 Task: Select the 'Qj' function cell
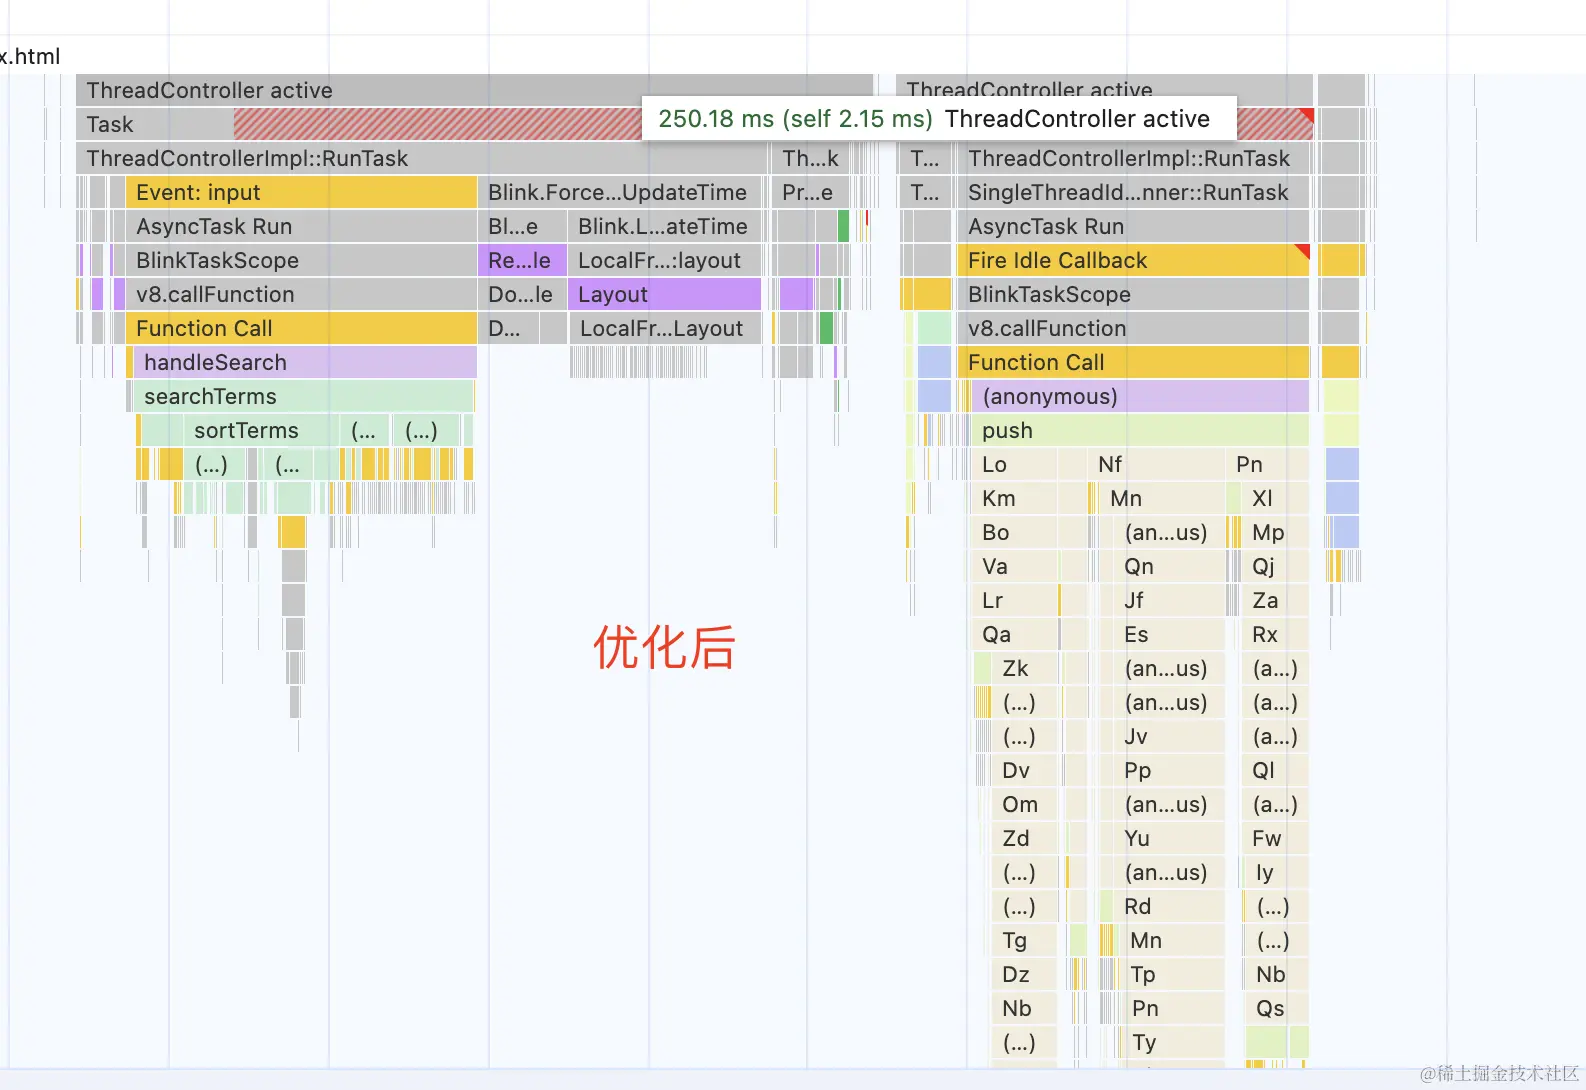[1275, 566]
